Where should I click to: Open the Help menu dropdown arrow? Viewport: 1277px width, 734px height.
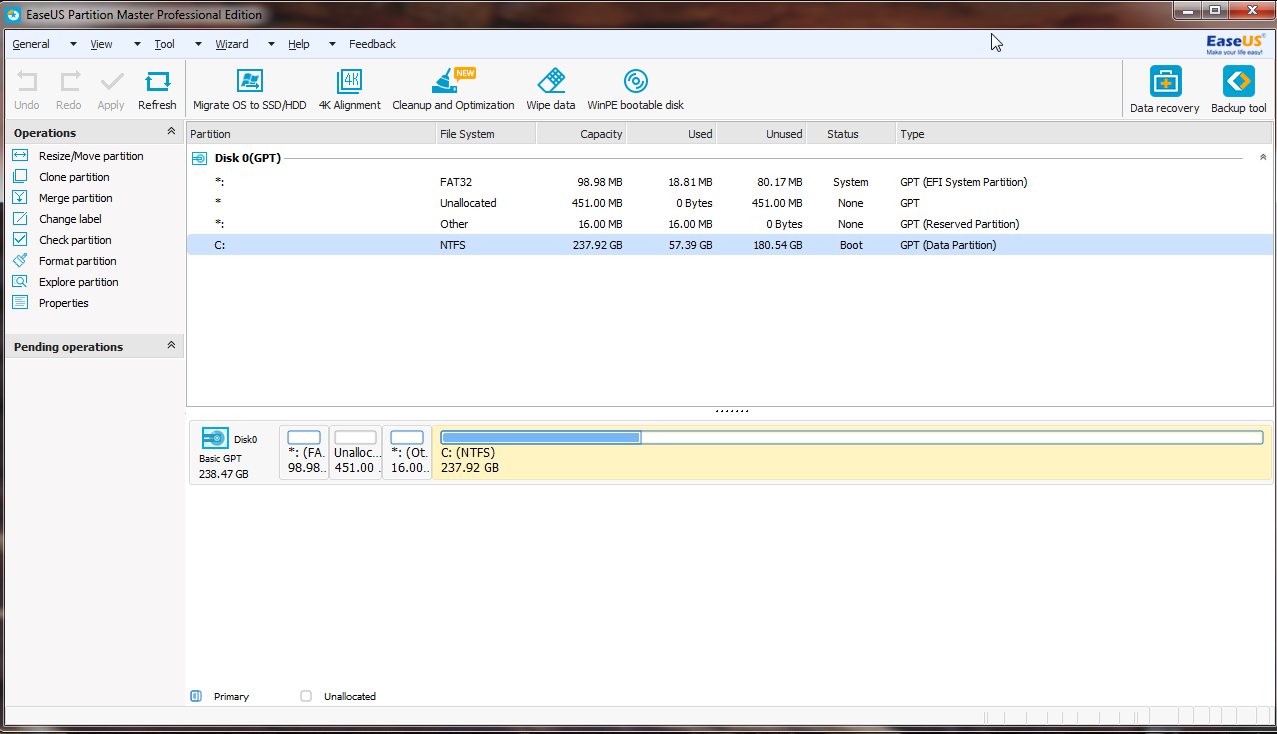[x=332, y=44]
